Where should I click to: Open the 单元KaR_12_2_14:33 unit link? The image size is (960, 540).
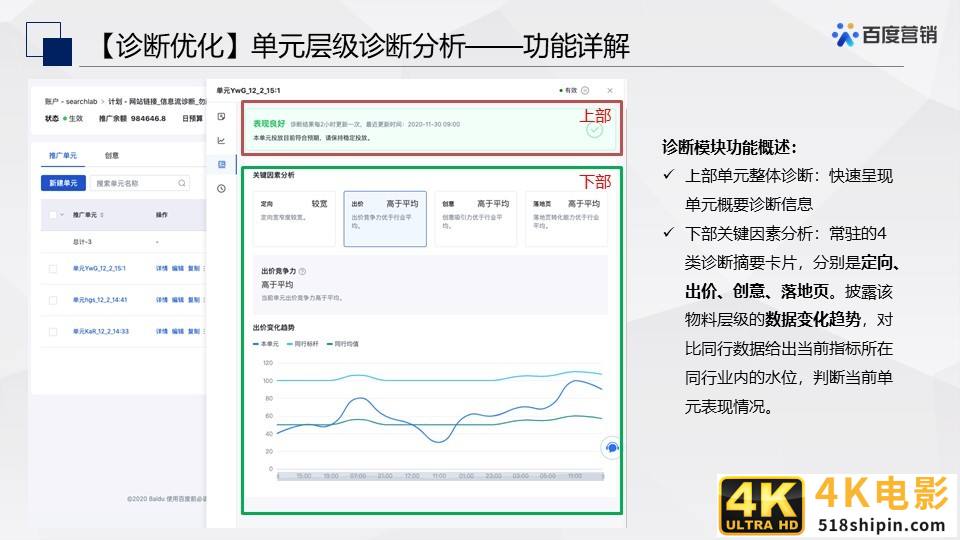100,331
